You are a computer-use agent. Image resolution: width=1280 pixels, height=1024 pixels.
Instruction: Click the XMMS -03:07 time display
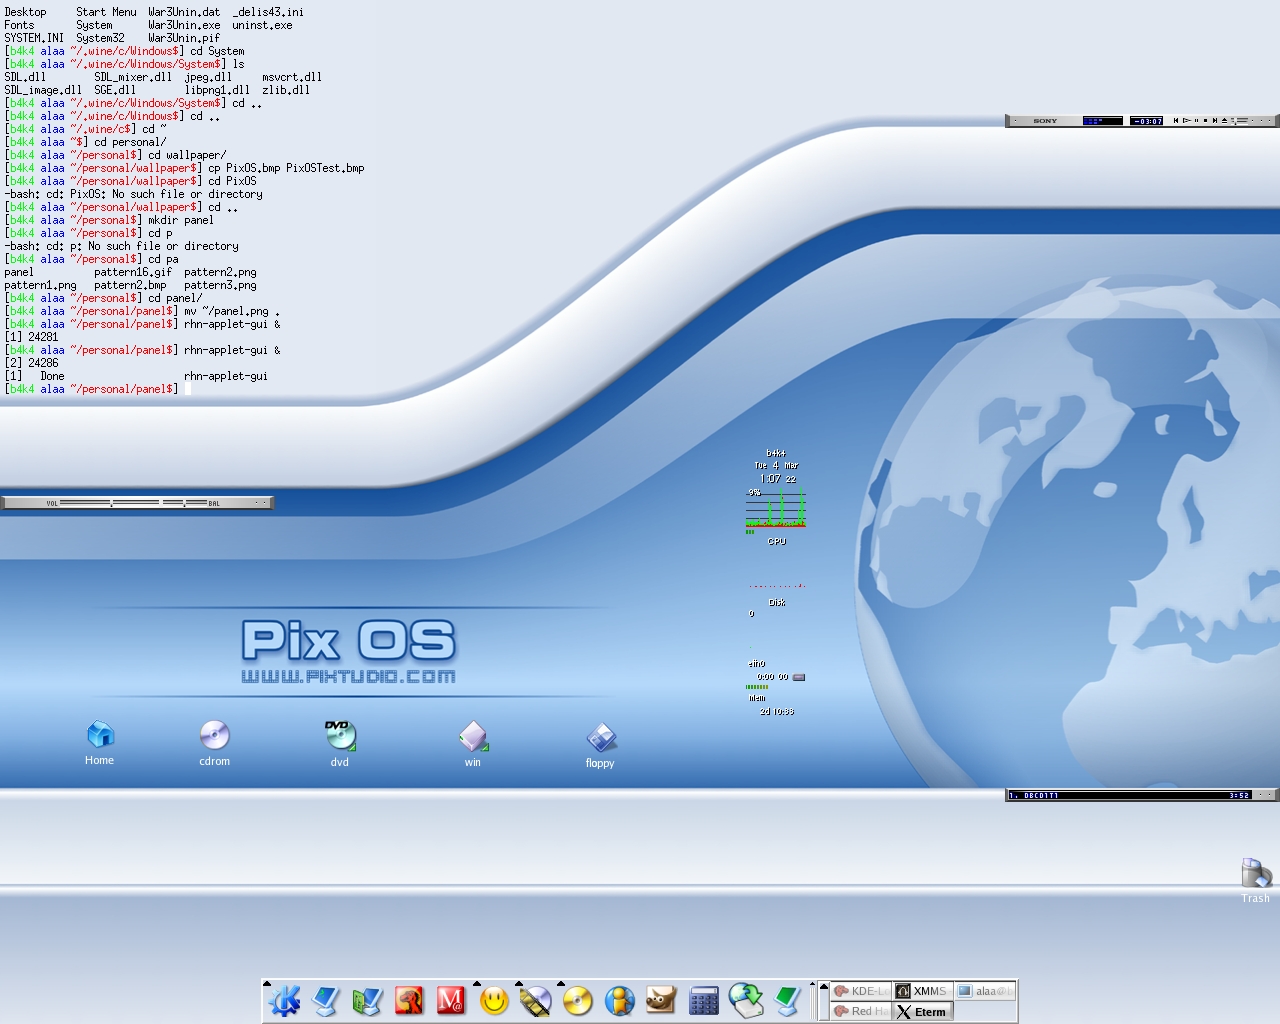point(1146,121)
